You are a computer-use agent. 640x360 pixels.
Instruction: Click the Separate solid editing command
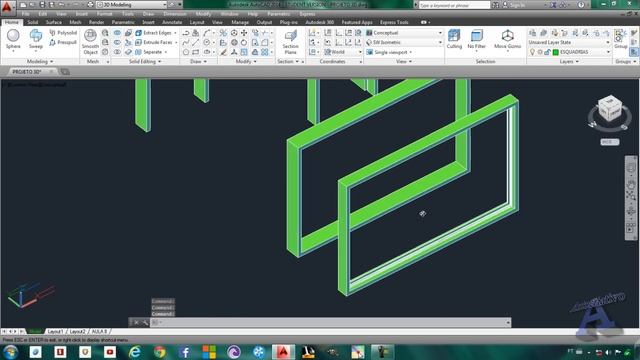[150, 52]
